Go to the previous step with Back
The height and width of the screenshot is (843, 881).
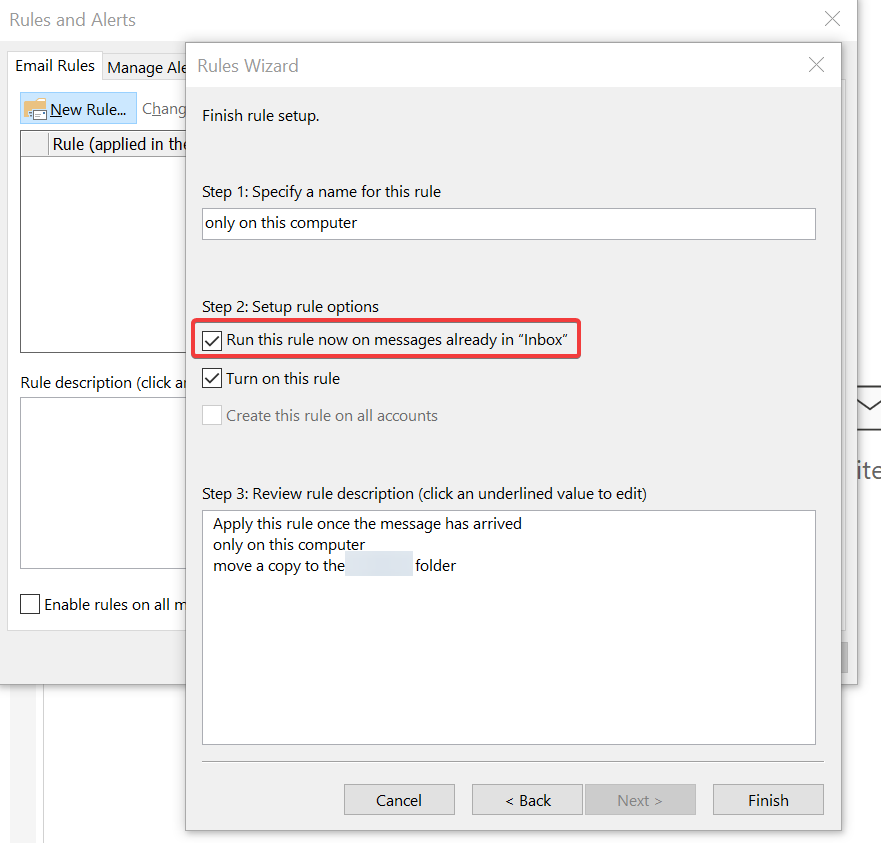(x=527, y=800)
